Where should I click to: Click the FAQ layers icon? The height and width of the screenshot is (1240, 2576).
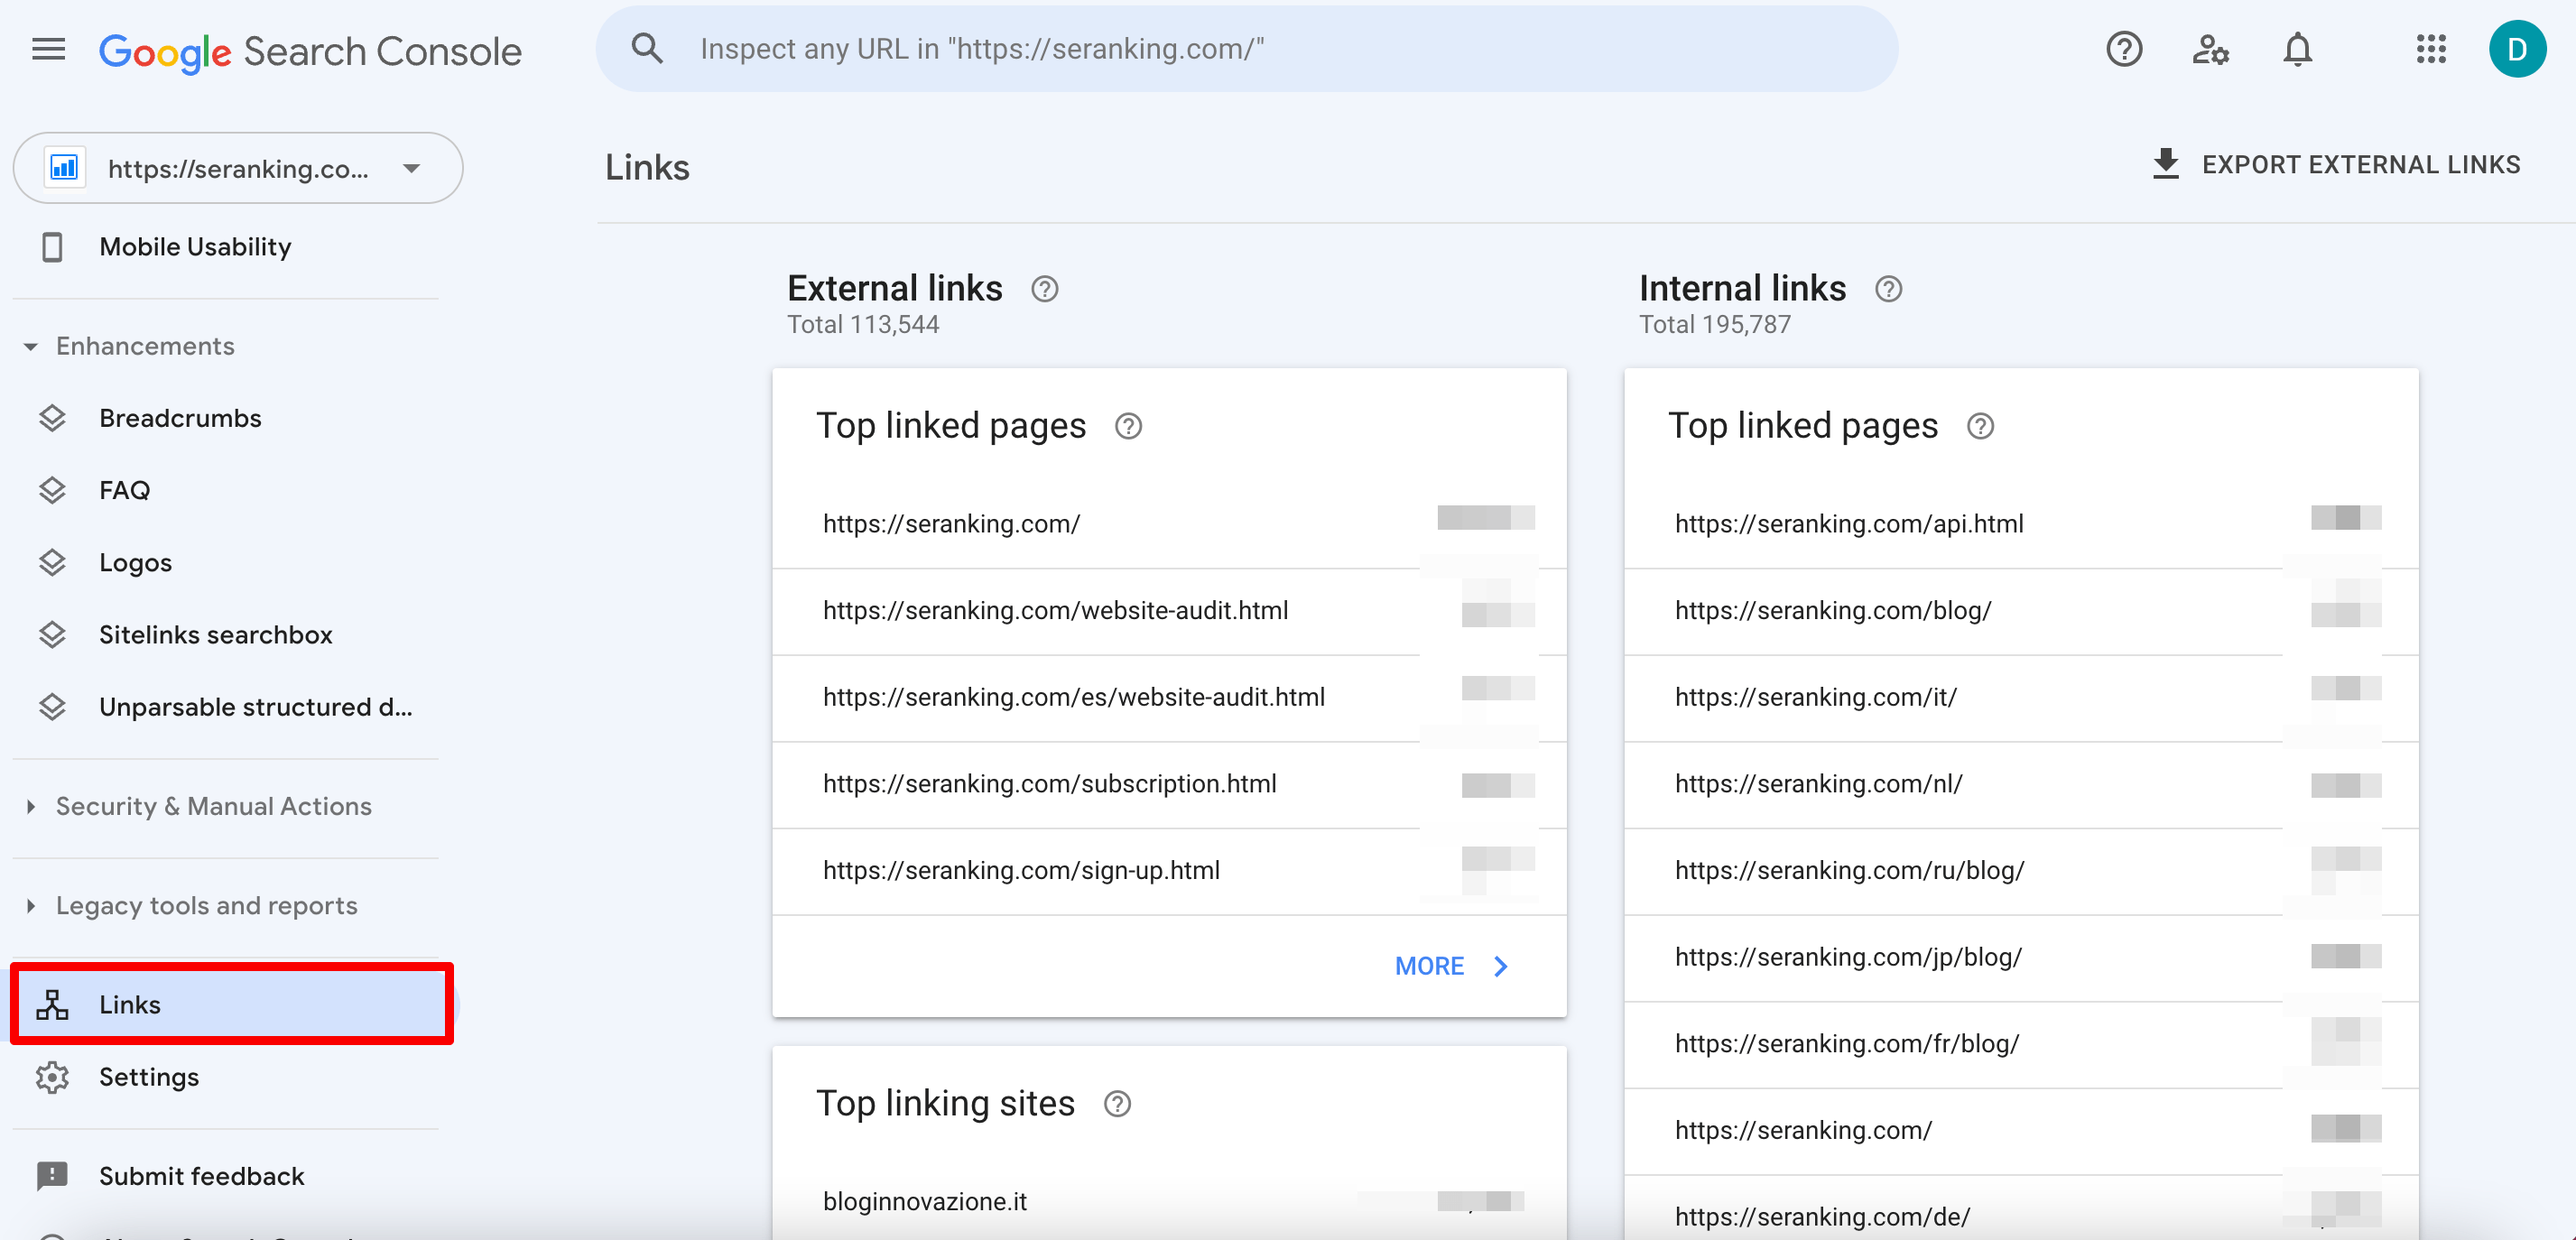click(x=52, y=490)
